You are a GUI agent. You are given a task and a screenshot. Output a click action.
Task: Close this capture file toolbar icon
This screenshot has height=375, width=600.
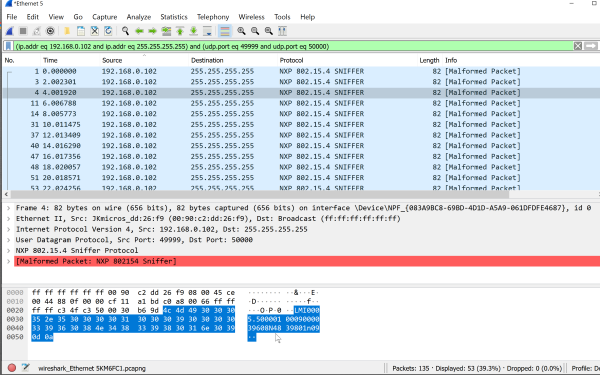pyautogui.click(x=95, y=31)
